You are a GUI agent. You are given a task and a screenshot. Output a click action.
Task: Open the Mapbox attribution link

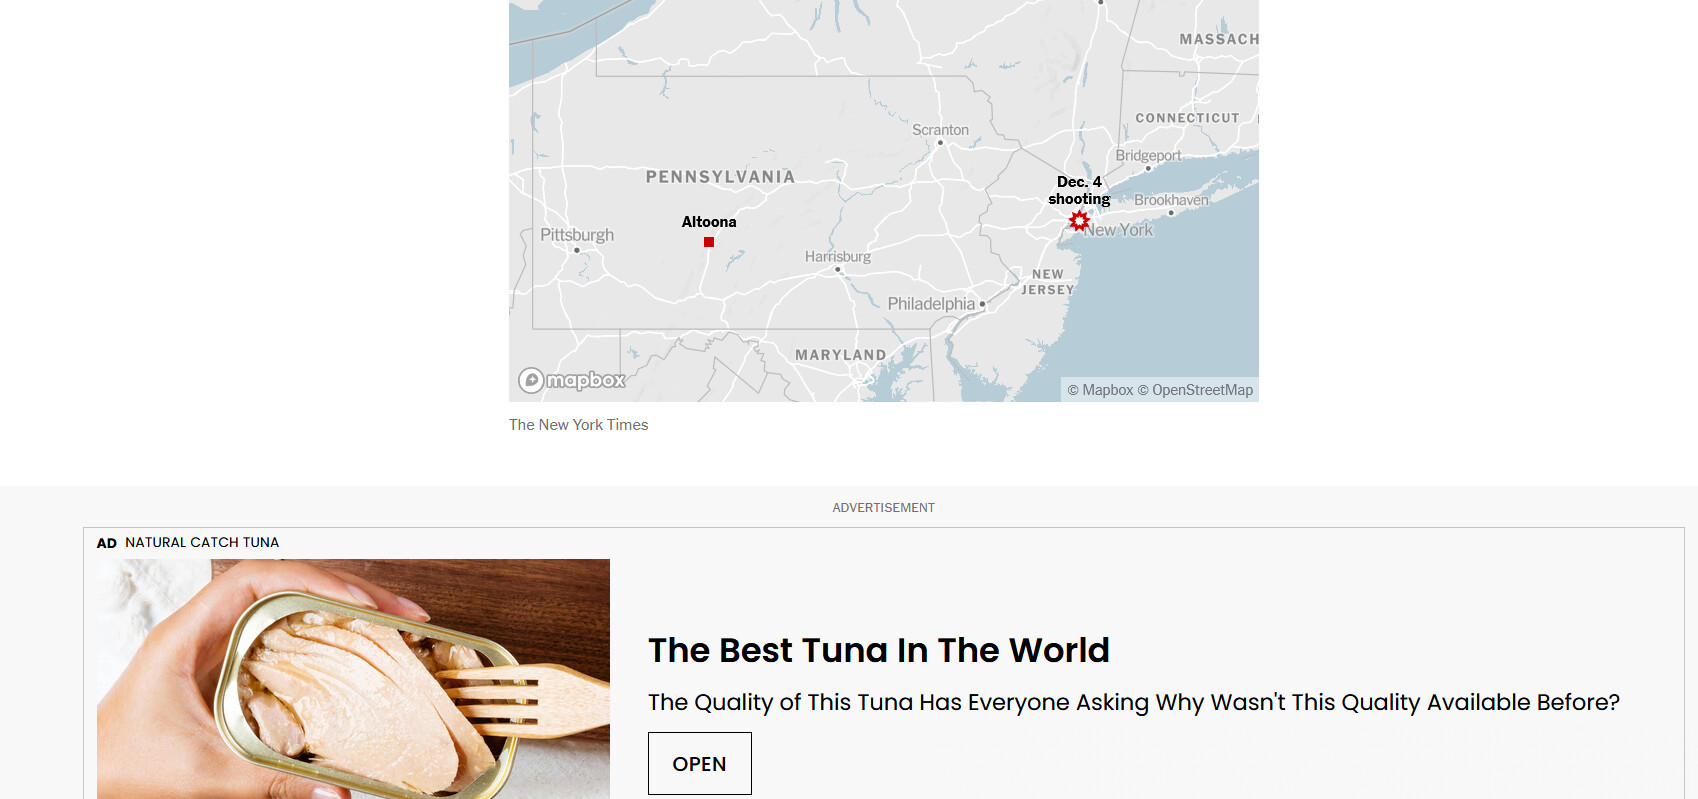1100,390
